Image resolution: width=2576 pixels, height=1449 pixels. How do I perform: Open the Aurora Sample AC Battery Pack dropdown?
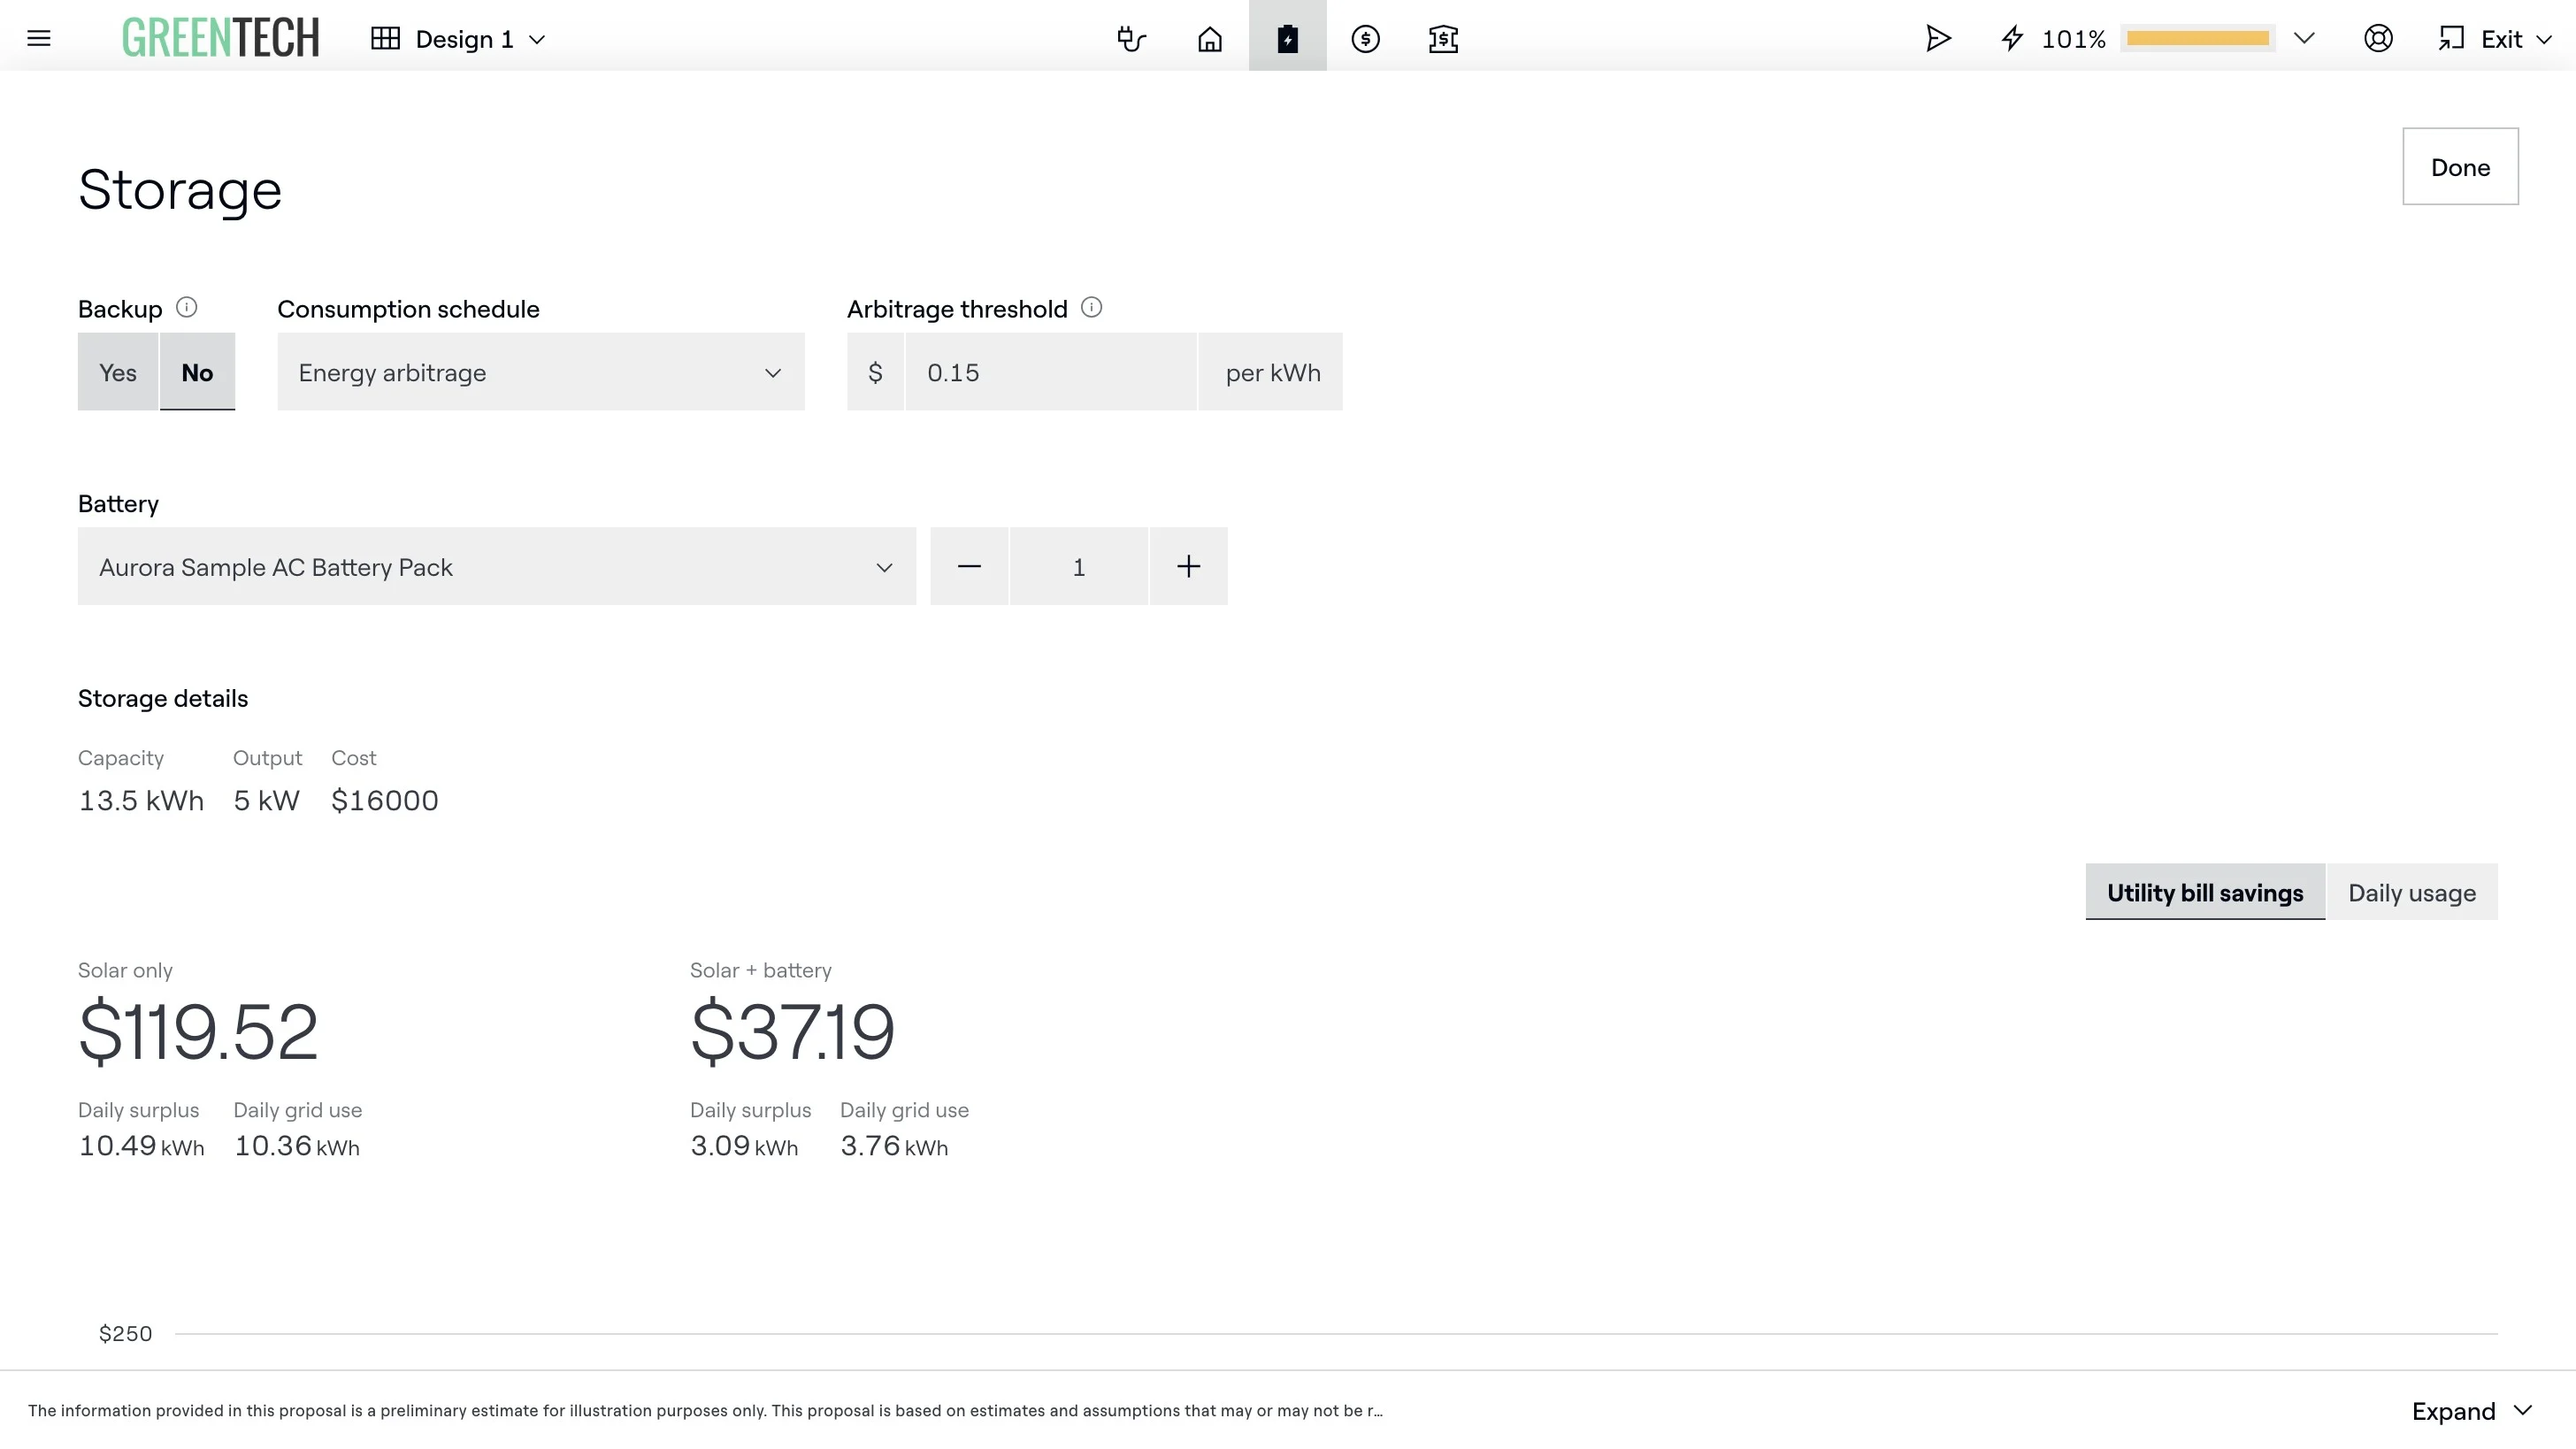pos(497,566)
